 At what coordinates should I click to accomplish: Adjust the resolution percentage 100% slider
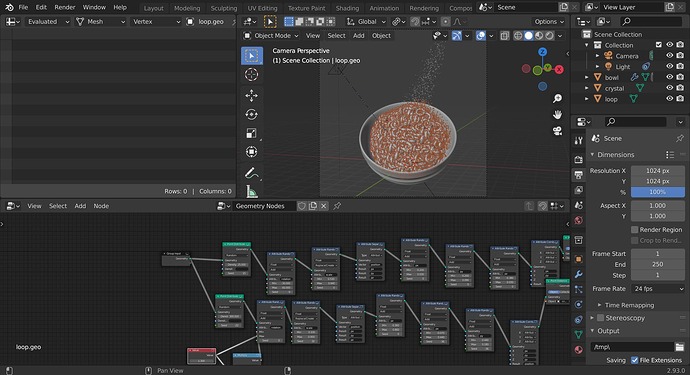[x=658, y=192]
